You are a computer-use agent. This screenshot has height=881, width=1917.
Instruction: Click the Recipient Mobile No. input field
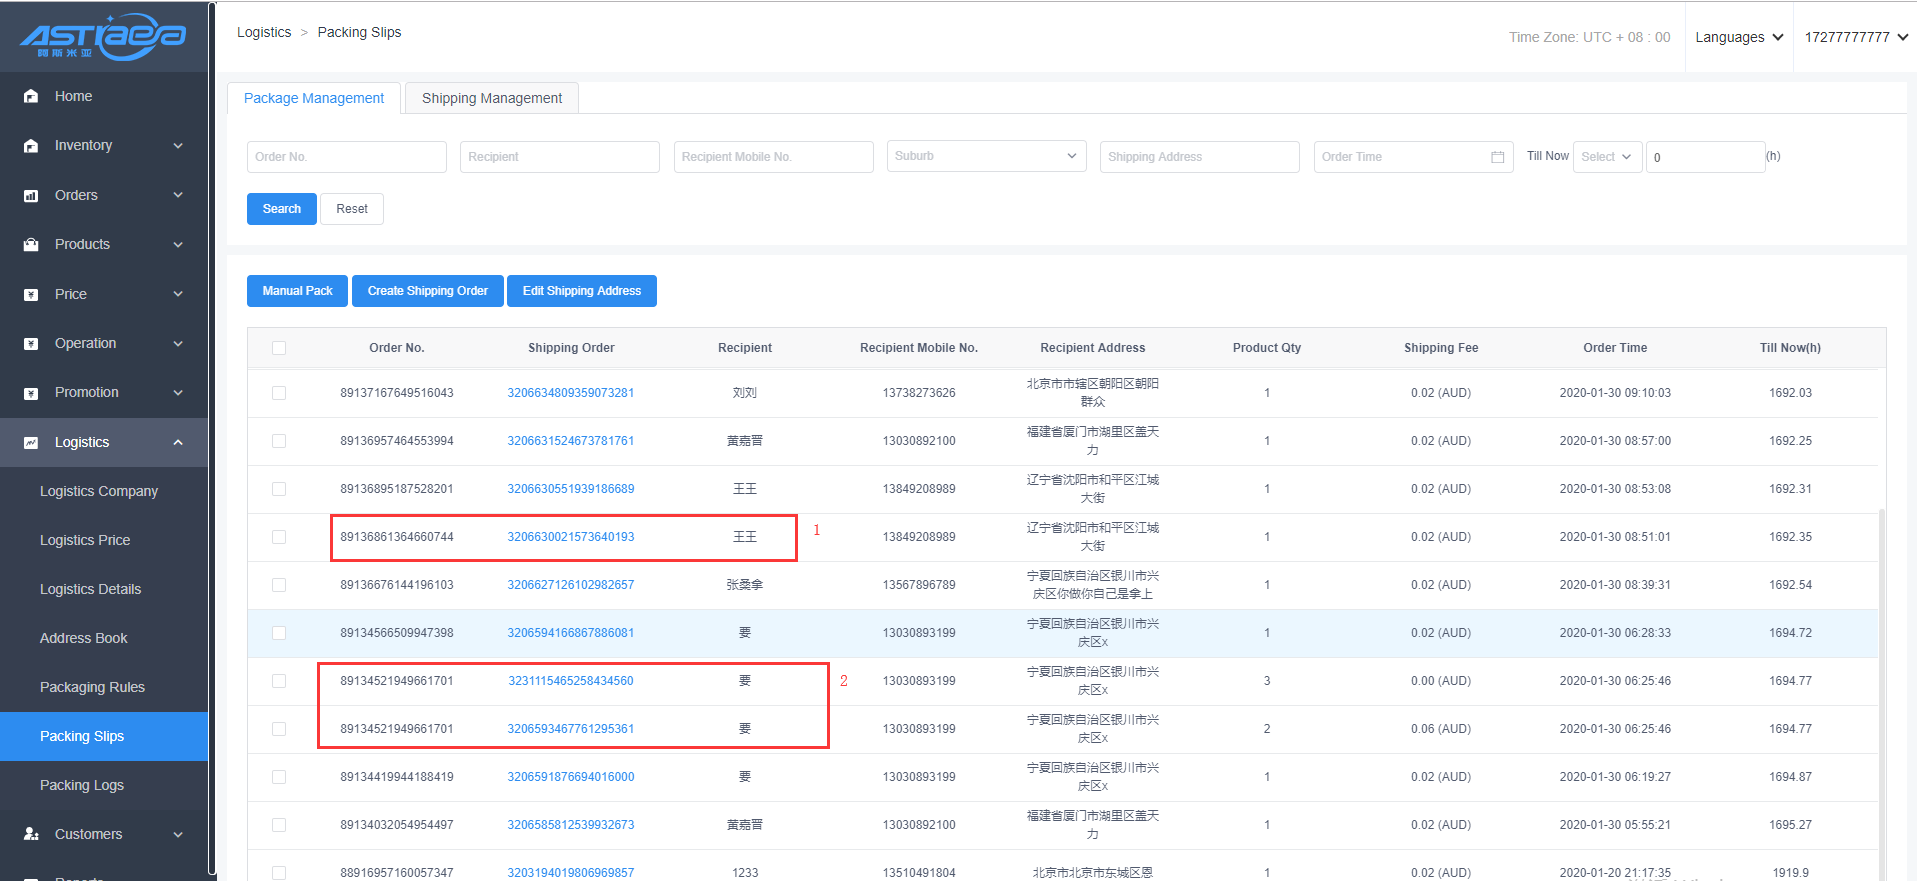click(x=773, y=157)
